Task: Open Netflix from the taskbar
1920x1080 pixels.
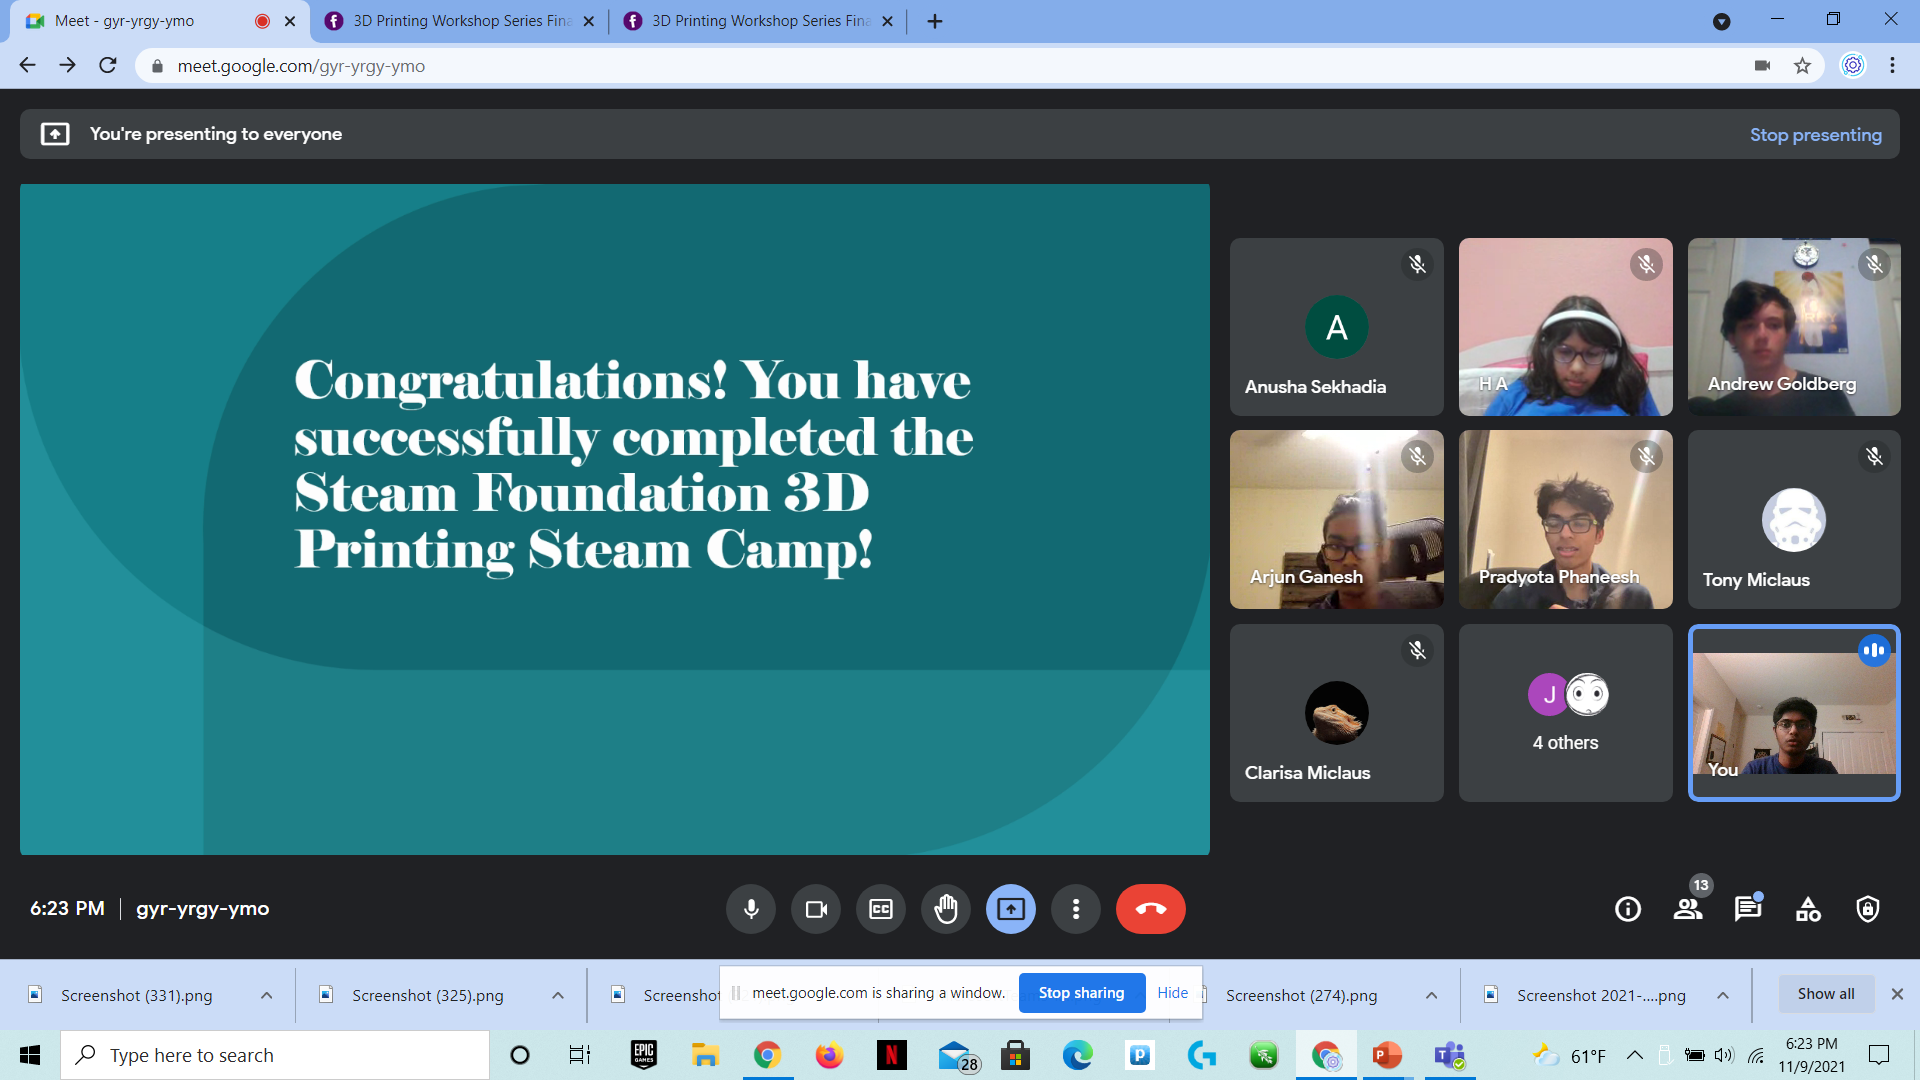Action: [x=891, y=1055]
